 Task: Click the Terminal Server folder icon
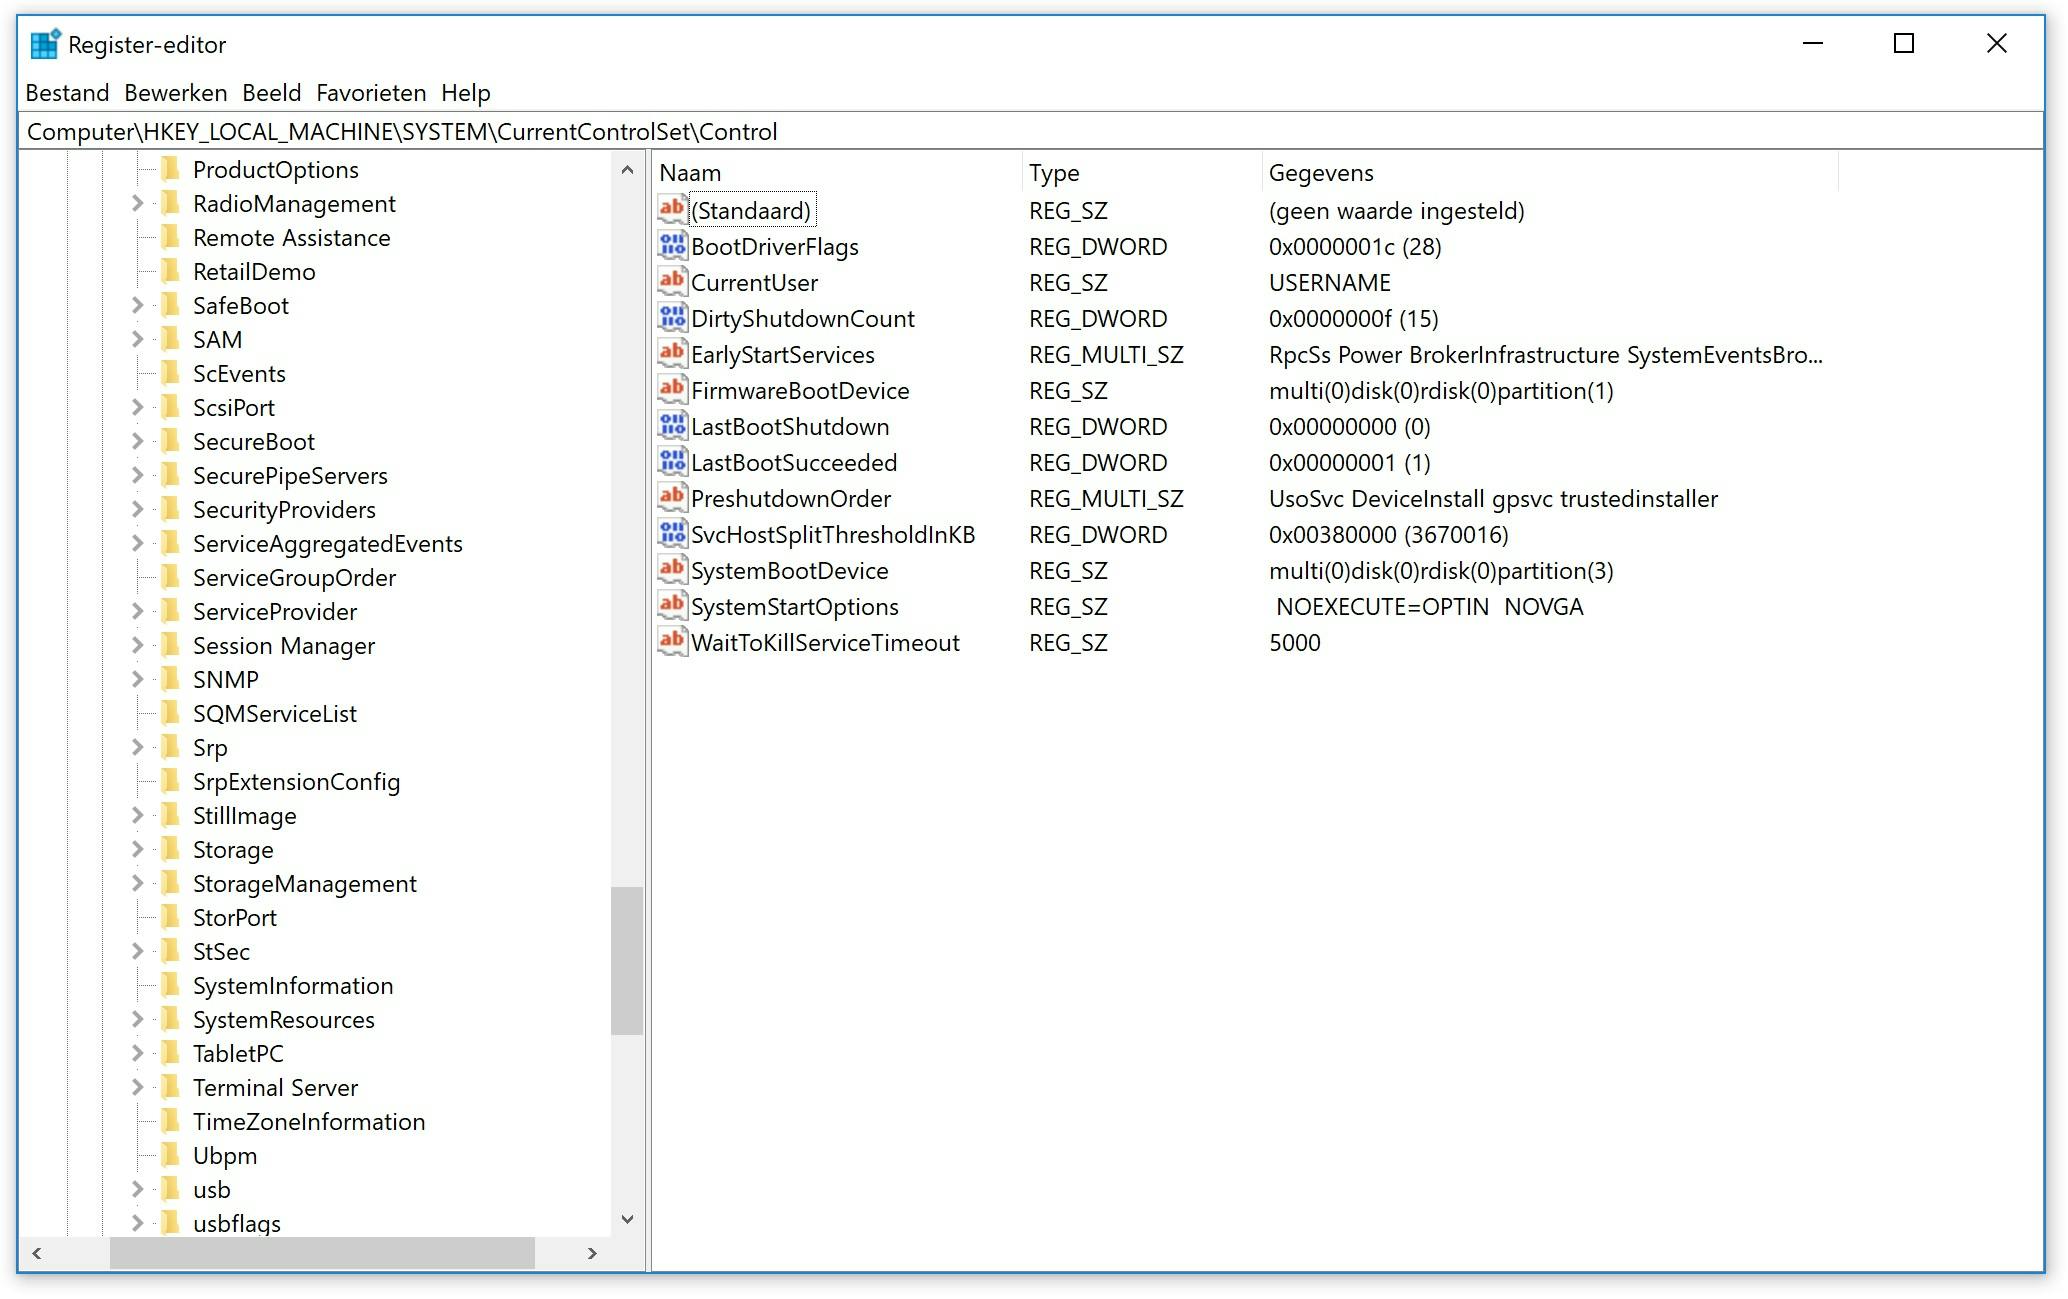coord(171,1087)
